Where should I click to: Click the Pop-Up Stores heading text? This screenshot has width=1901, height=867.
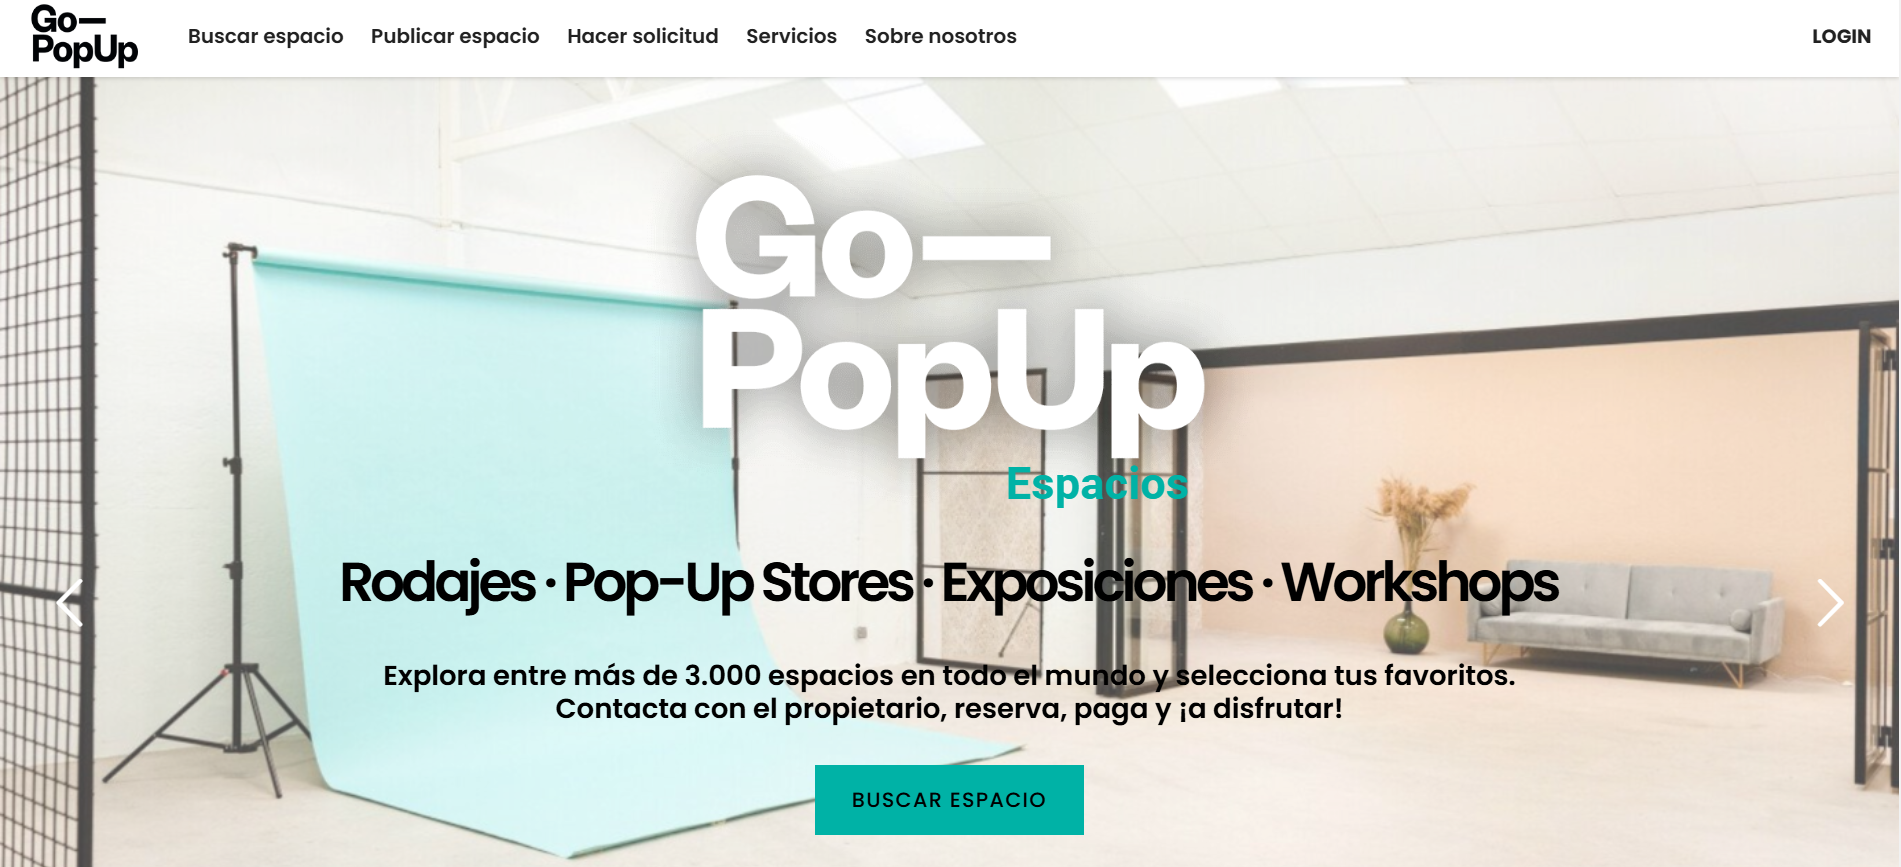[738, 584]
